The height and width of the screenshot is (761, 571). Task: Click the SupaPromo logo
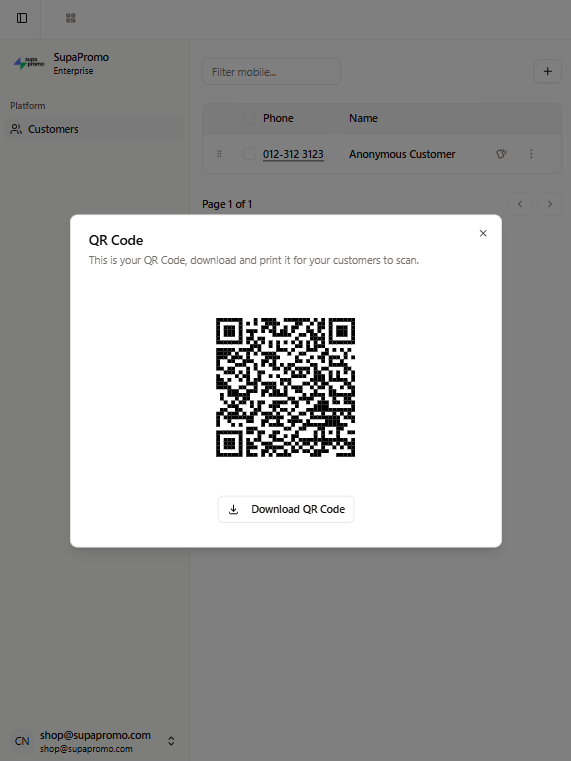(x=29, y=63)
